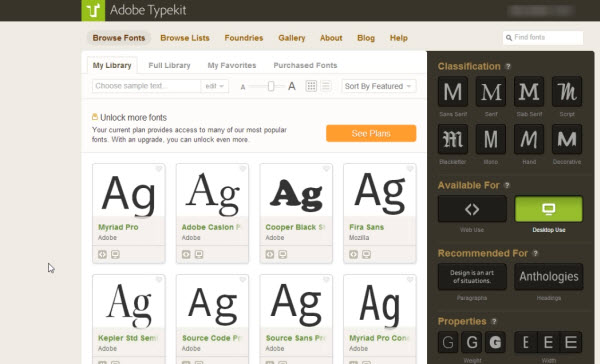Select heavy weight G filter
This screenshot has width=600, height=364.
(x=495, y=342)
